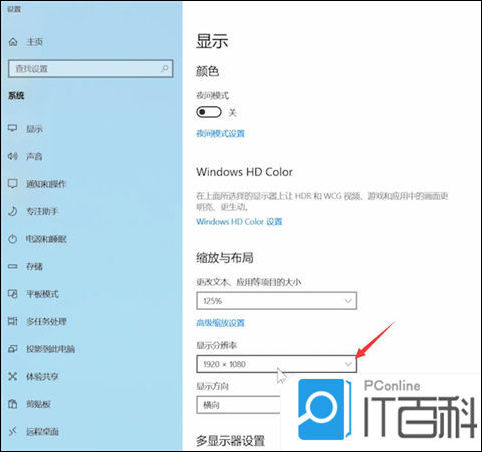Select the Display monitor icon in sidebar
482x452 pixels.
13,128
